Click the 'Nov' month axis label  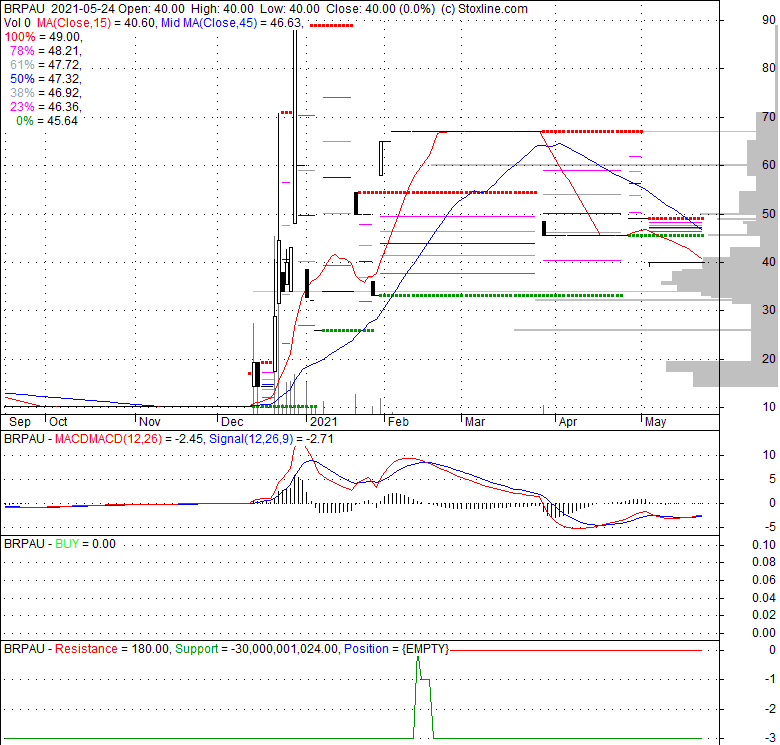pyautogui.click(x=150, y=422)
